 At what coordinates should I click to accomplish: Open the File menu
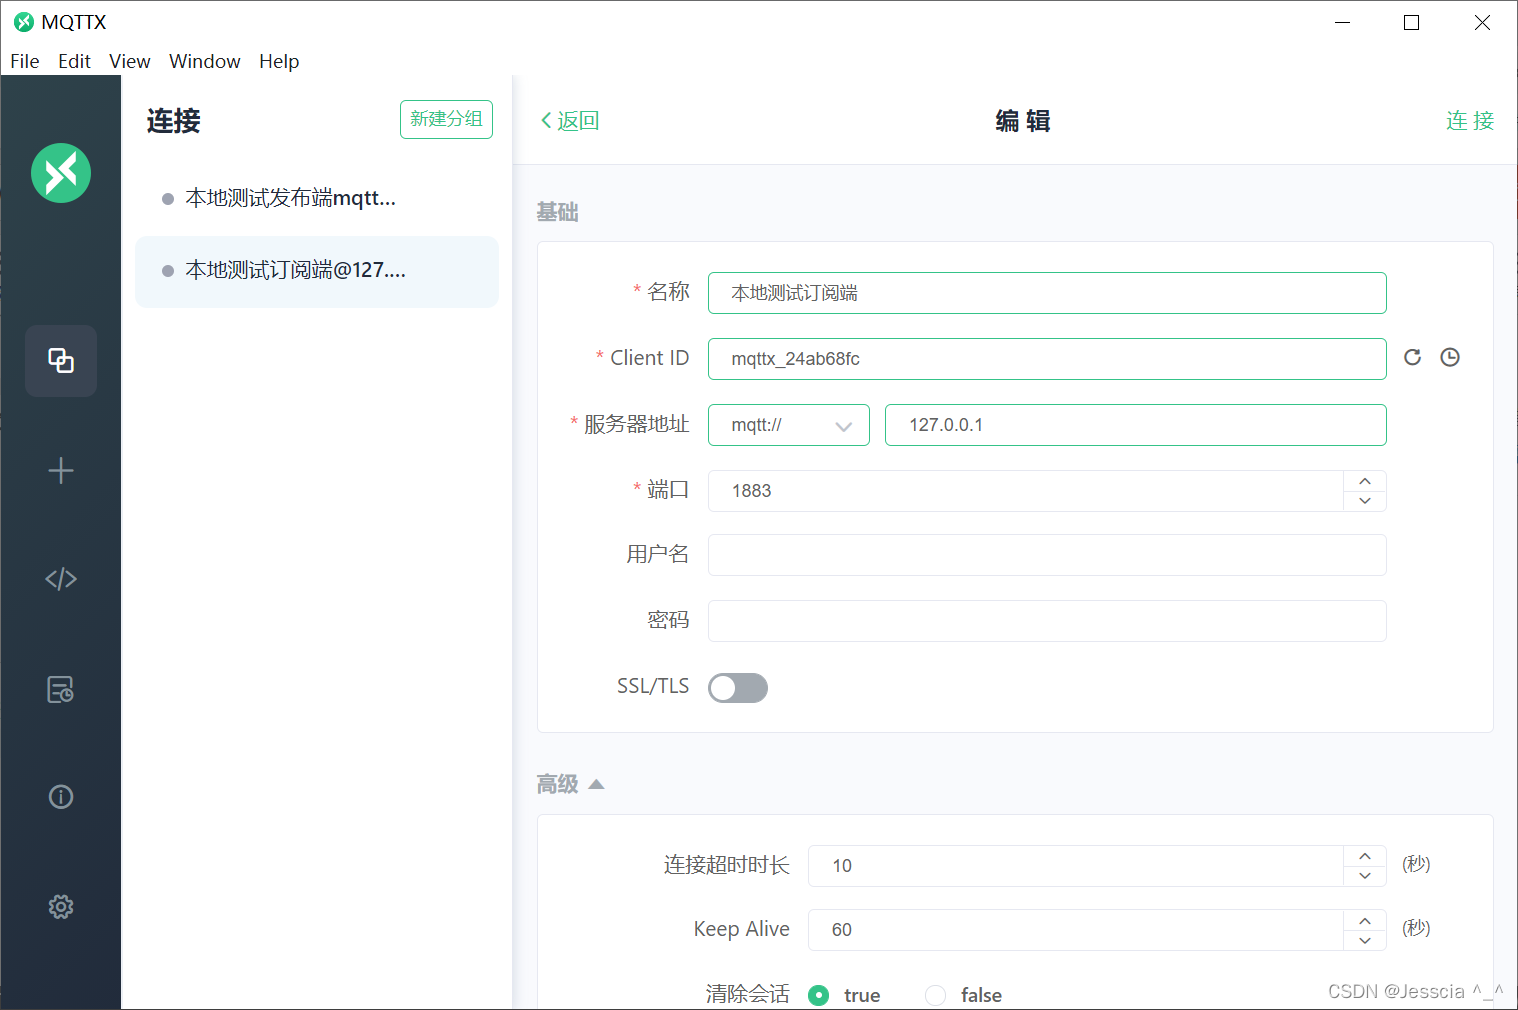click(x=25, y=61)
